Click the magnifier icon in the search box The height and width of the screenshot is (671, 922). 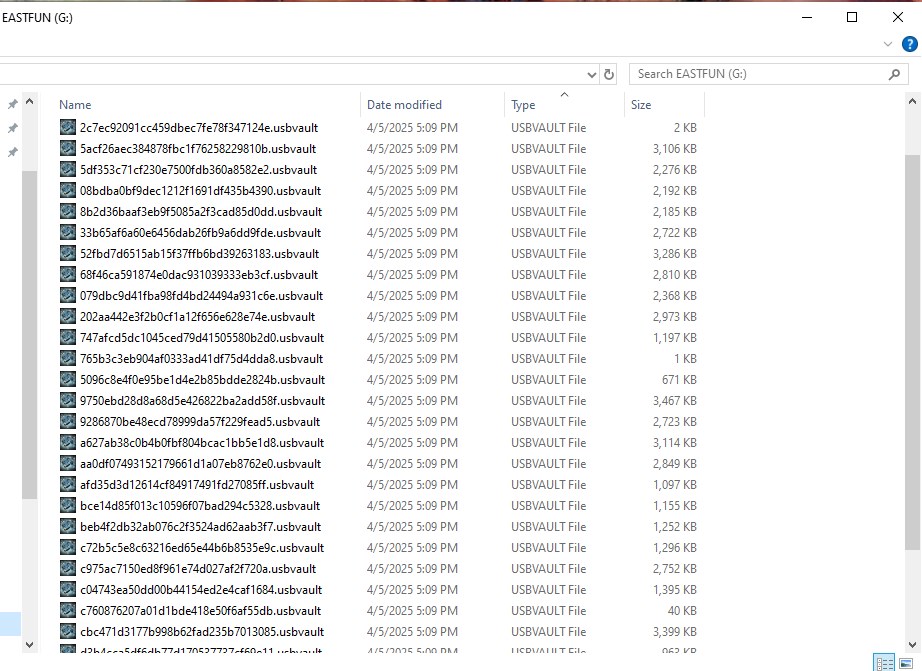coord(893,74)
